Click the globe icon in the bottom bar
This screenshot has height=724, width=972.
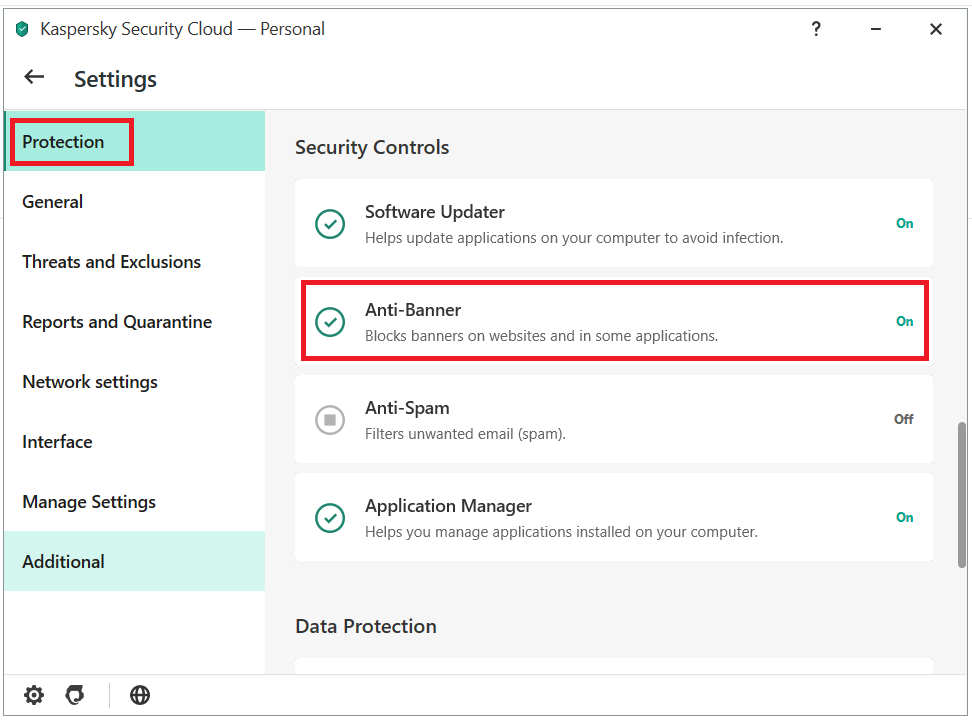(139, 695)
